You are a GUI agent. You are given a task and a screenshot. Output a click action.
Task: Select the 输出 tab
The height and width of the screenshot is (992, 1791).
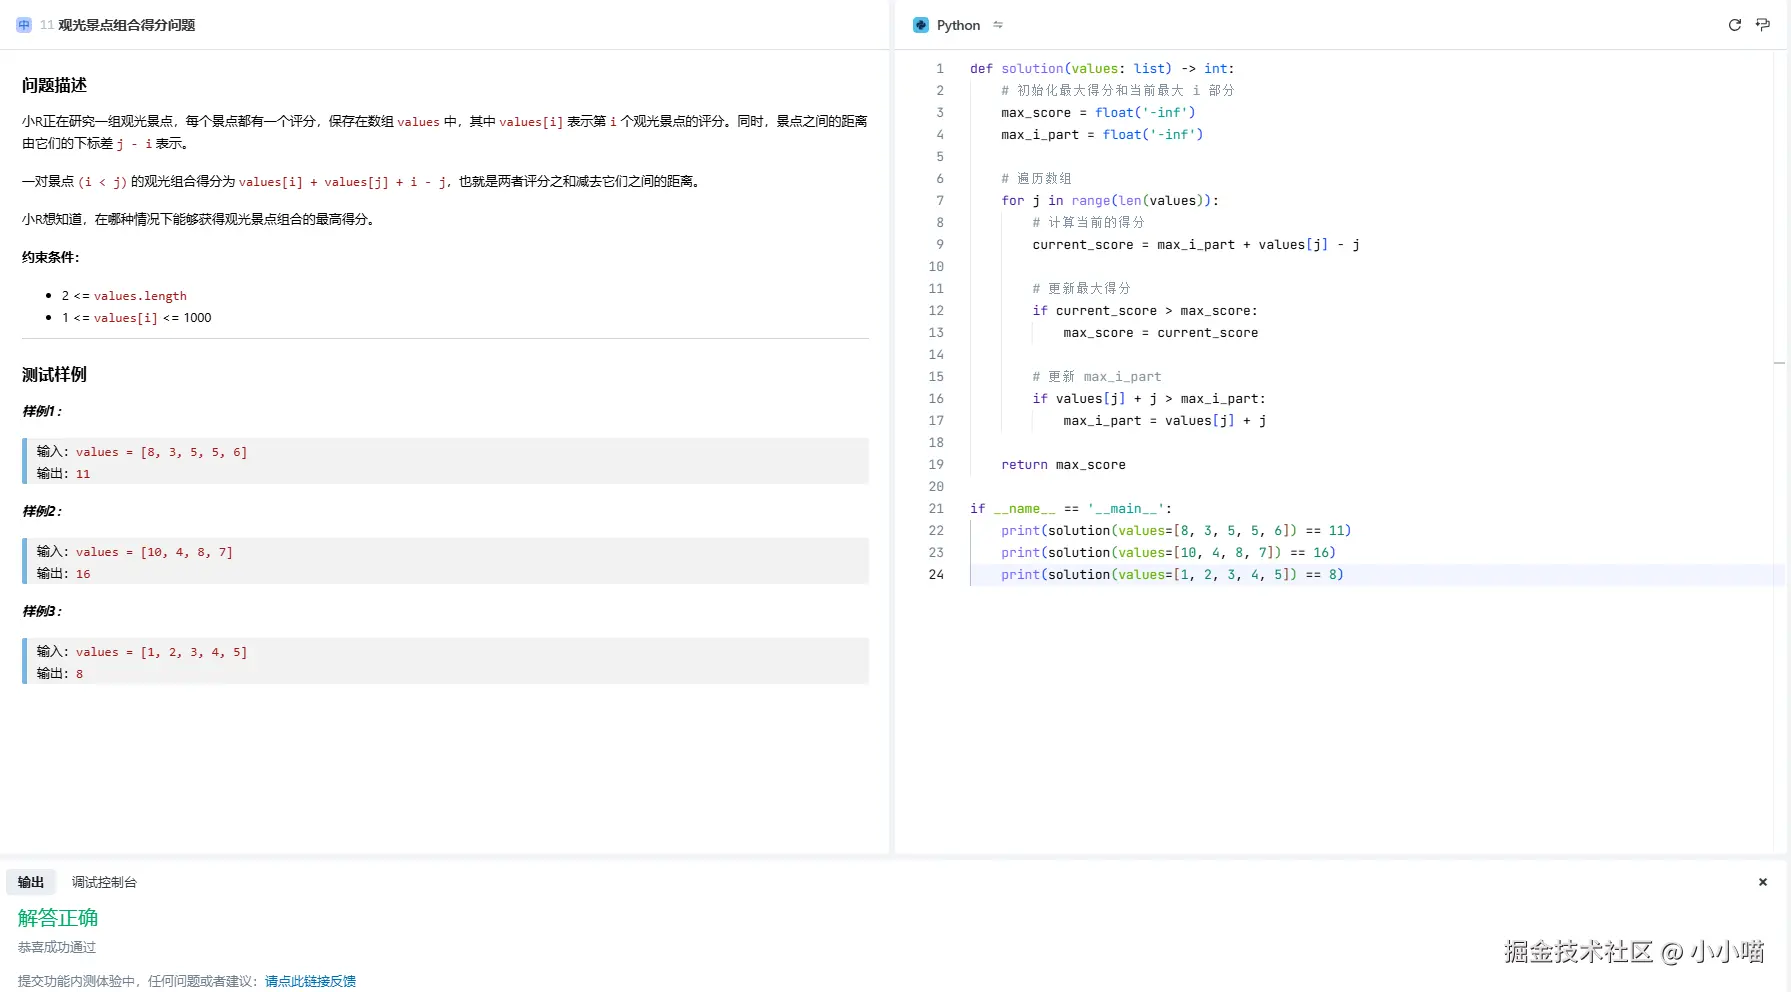point(31,882)
